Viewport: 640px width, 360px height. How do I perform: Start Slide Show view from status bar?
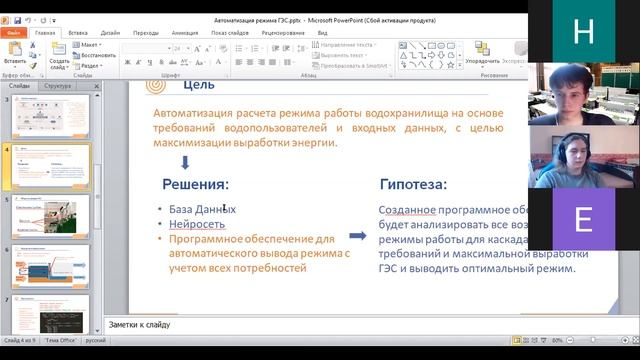543,340
